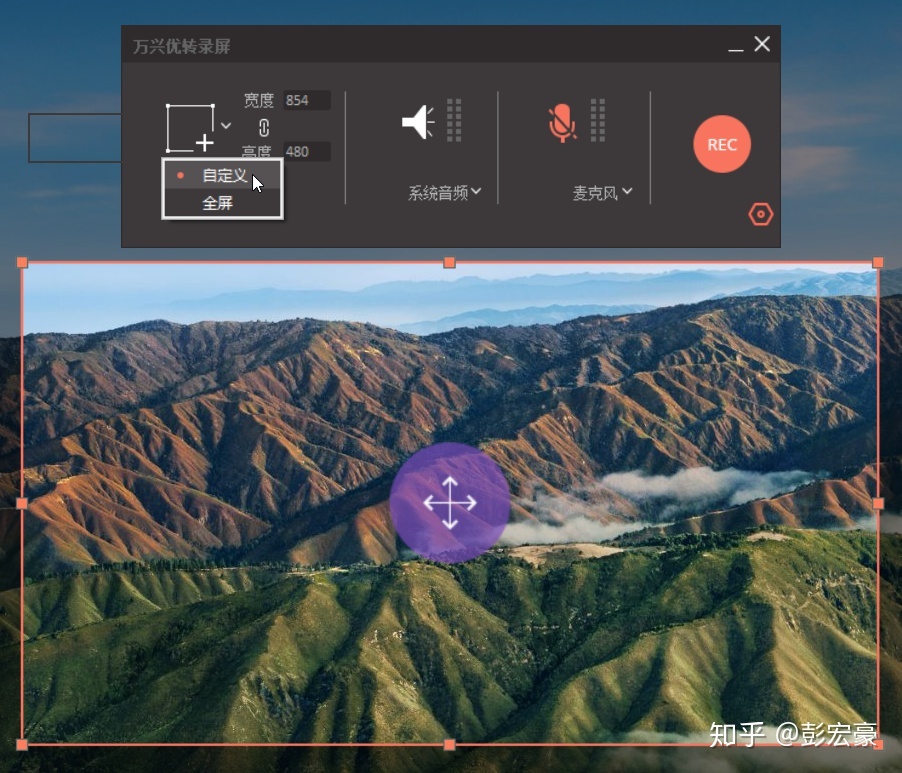Click the bottom-left corner resize handle
902x773 pixels.
tap(22, 745)
